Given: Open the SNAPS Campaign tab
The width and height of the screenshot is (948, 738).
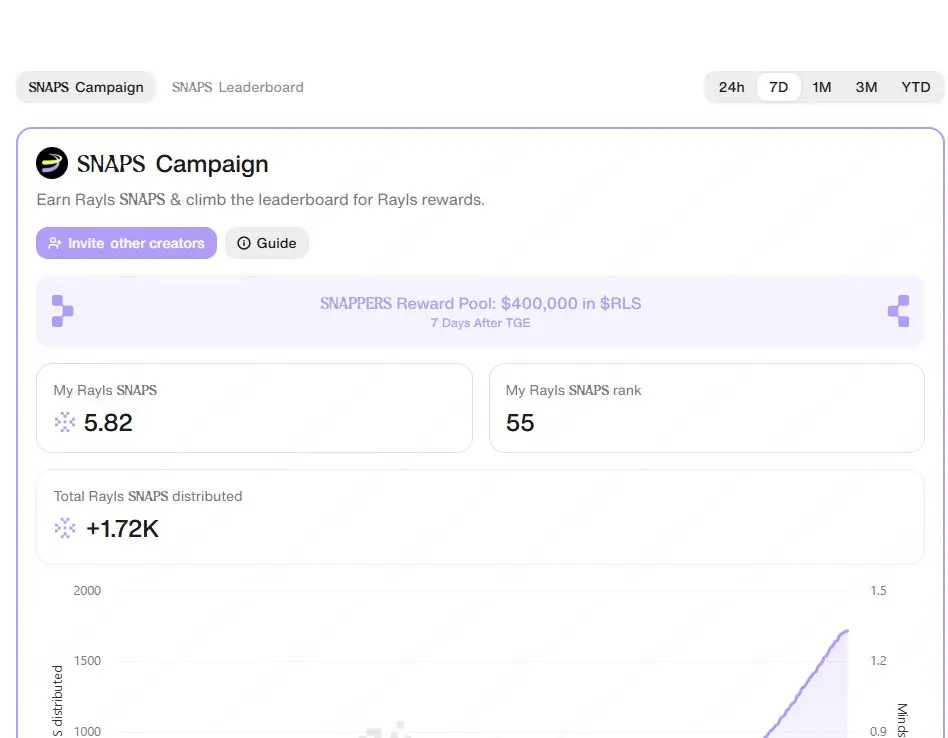Looking at the screenshot, I should coord(86,87).
